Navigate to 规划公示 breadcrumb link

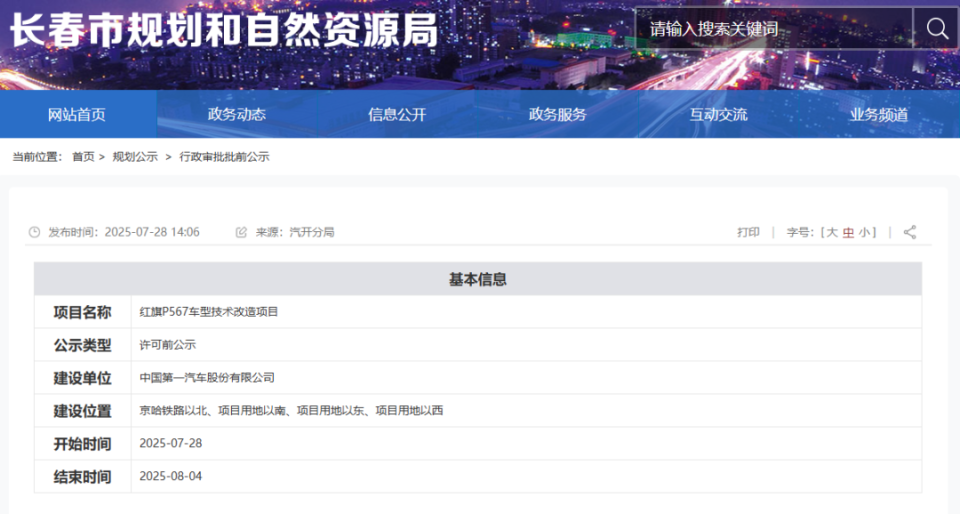tap(135, 157)
